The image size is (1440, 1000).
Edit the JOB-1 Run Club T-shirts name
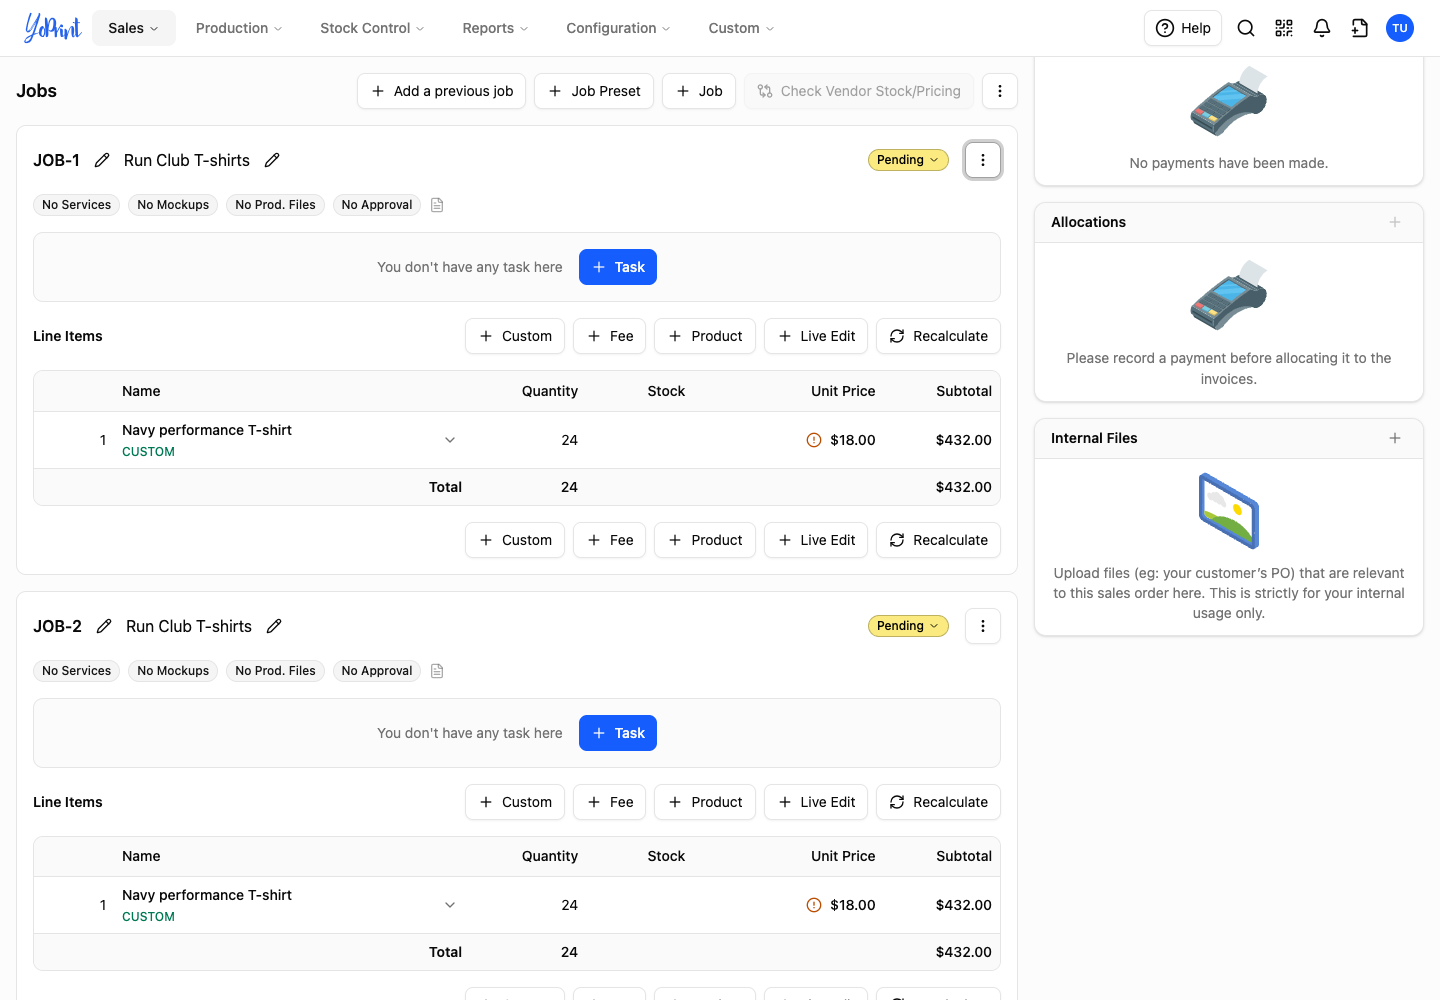click(272, 160)
